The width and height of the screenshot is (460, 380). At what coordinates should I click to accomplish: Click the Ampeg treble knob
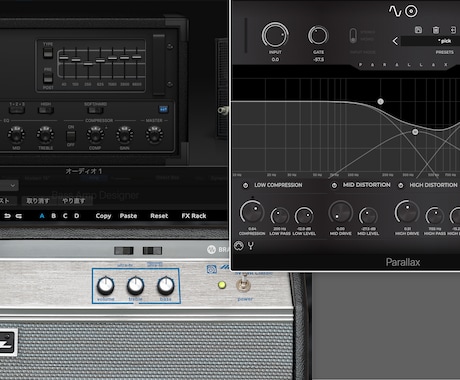[x=135, y=286]
